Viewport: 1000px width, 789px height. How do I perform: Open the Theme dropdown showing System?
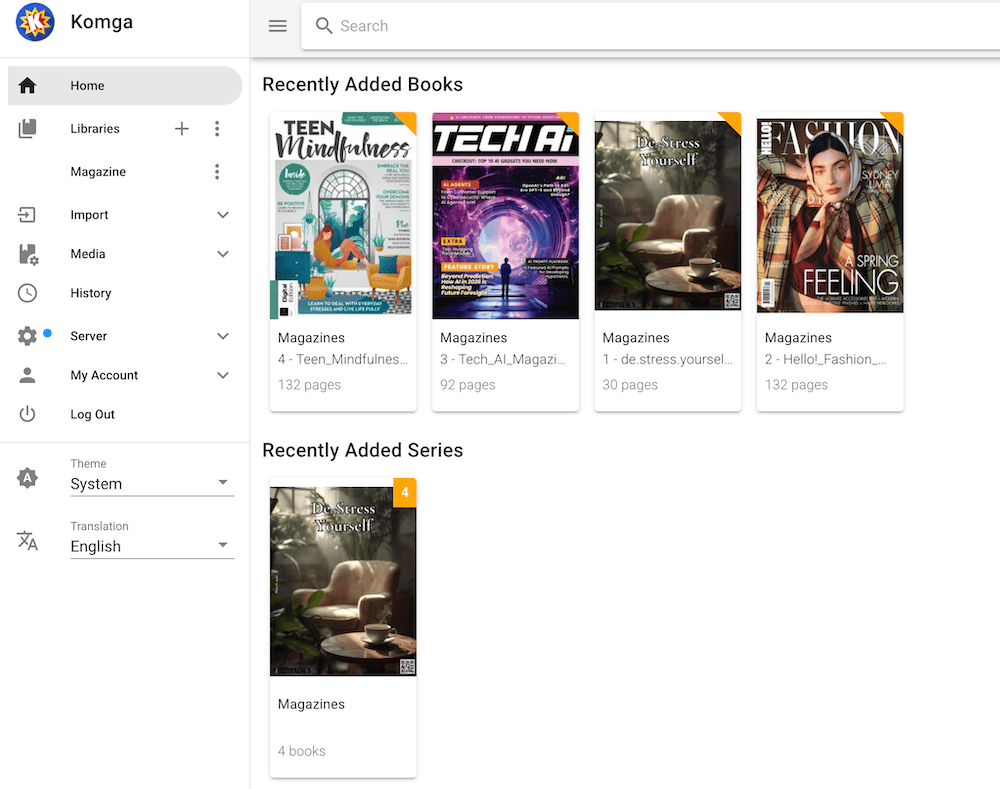coord(150,483)
